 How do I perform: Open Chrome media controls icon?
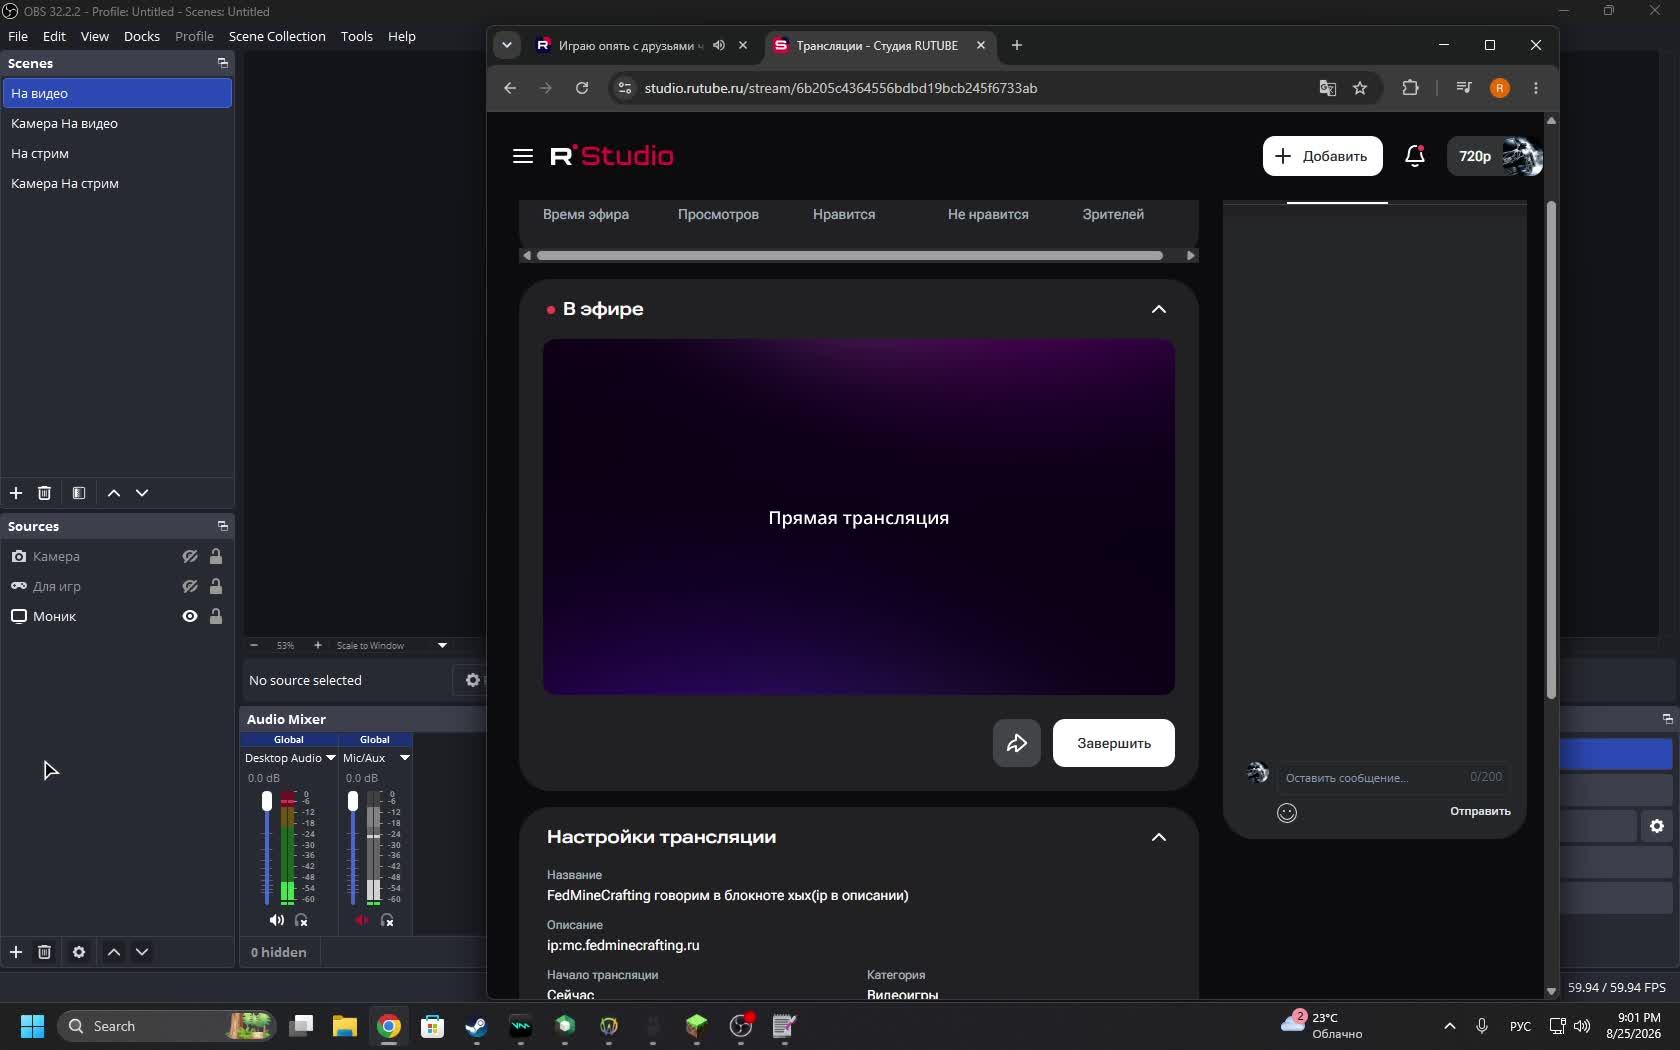(1464, 88)
